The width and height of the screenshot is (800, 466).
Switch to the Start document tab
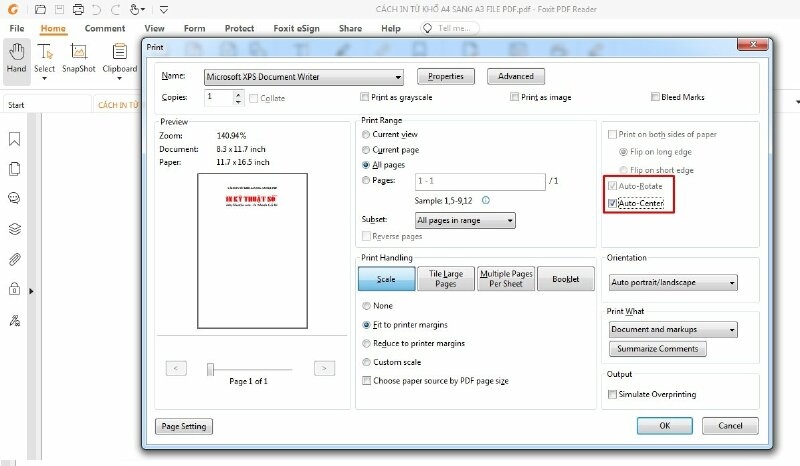point(47,104)
